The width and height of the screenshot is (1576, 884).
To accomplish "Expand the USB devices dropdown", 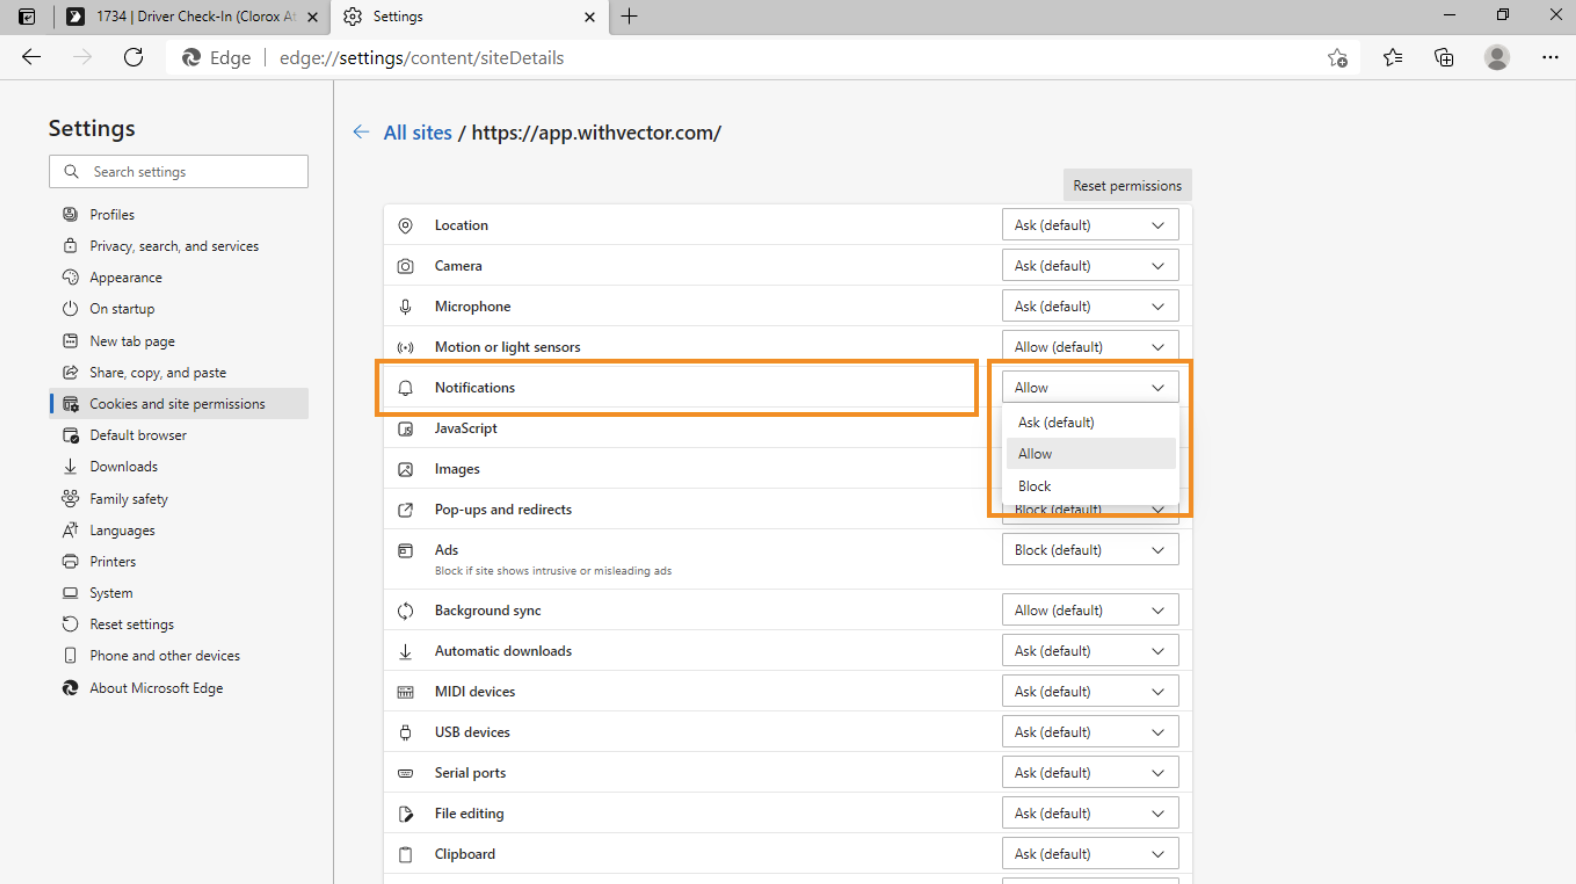I will (x=1090, y=732).
